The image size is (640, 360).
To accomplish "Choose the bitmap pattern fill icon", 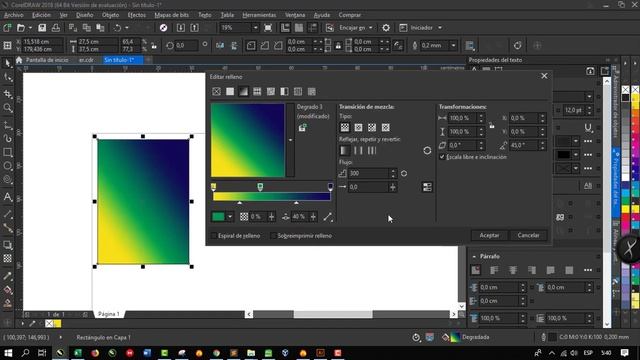I will coord(271,91).
